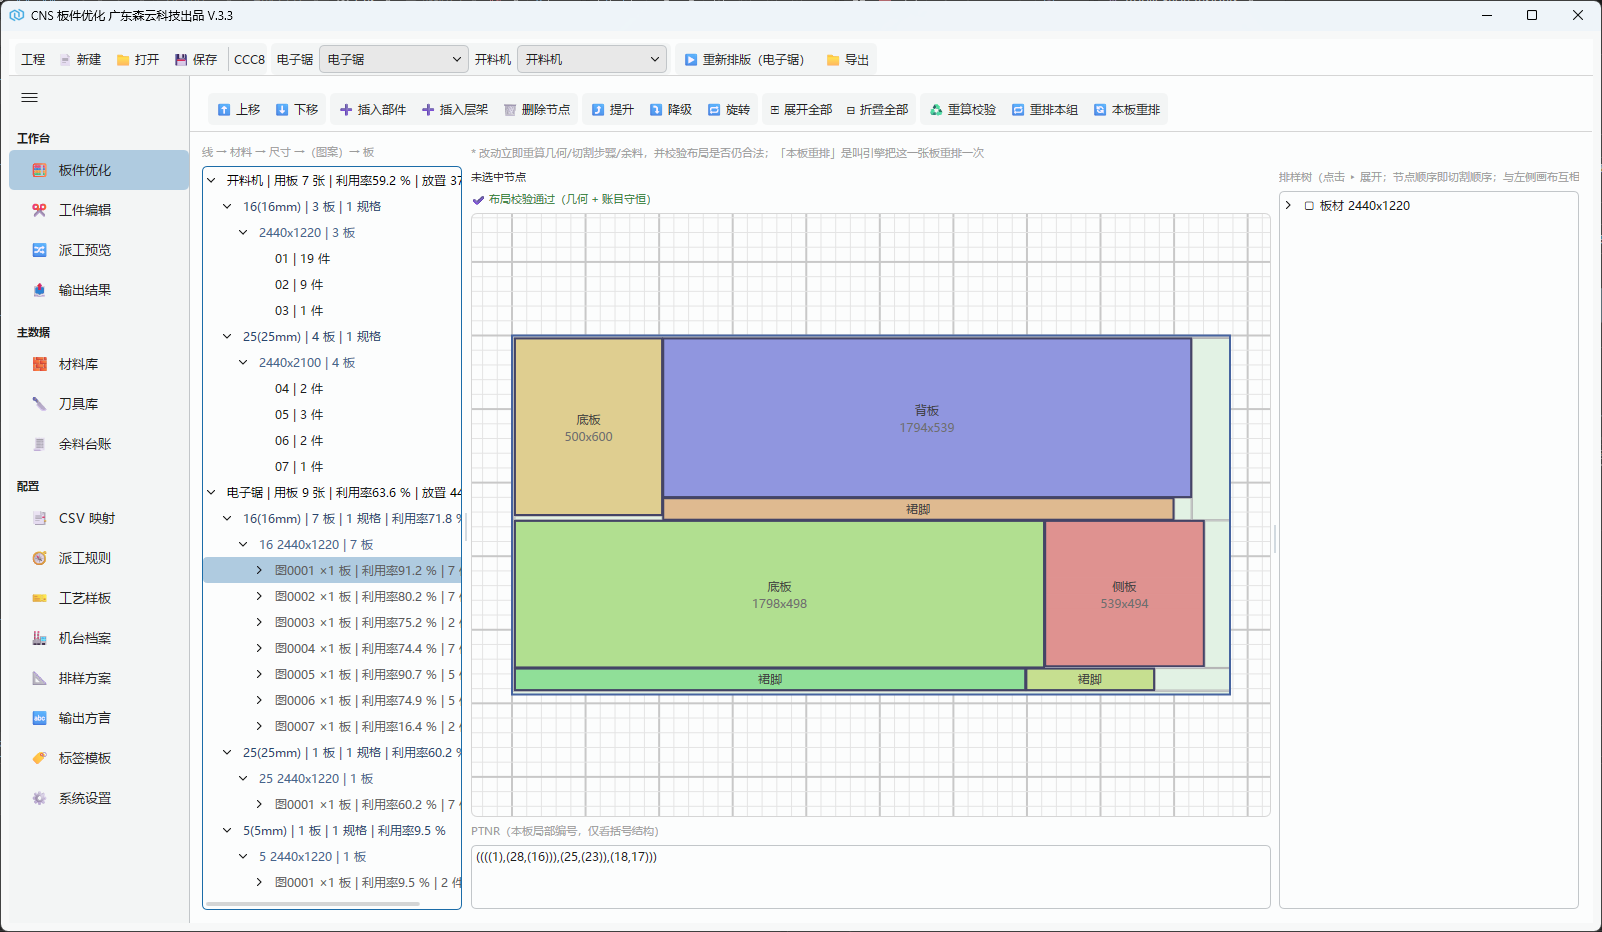Viewport: 1602px width, 932px height.
Task: Click 降级 demote tool
Action: point(671,110)
